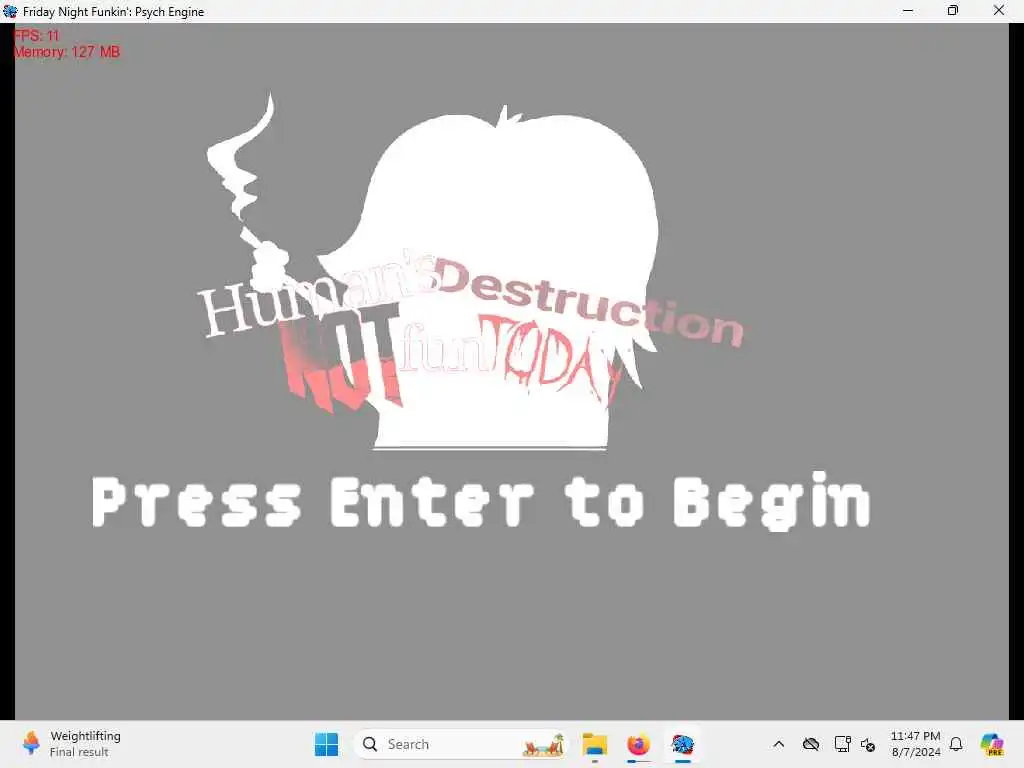1024x768 pixels.
Task: Click the 'Memory: 127 MB' readout
Action: pos(67,52)
